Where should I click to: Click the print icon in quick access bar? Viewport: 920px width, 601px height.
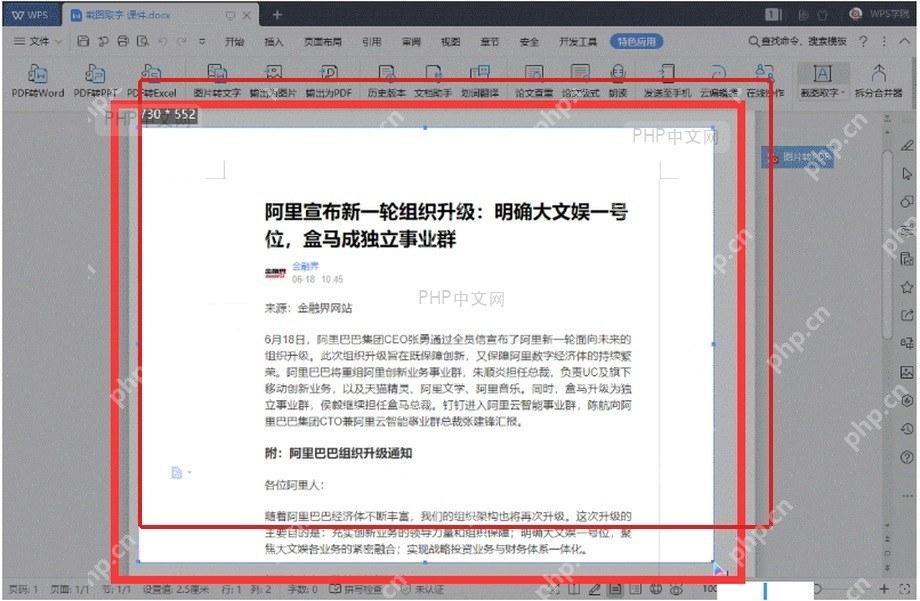coord(123,41)
